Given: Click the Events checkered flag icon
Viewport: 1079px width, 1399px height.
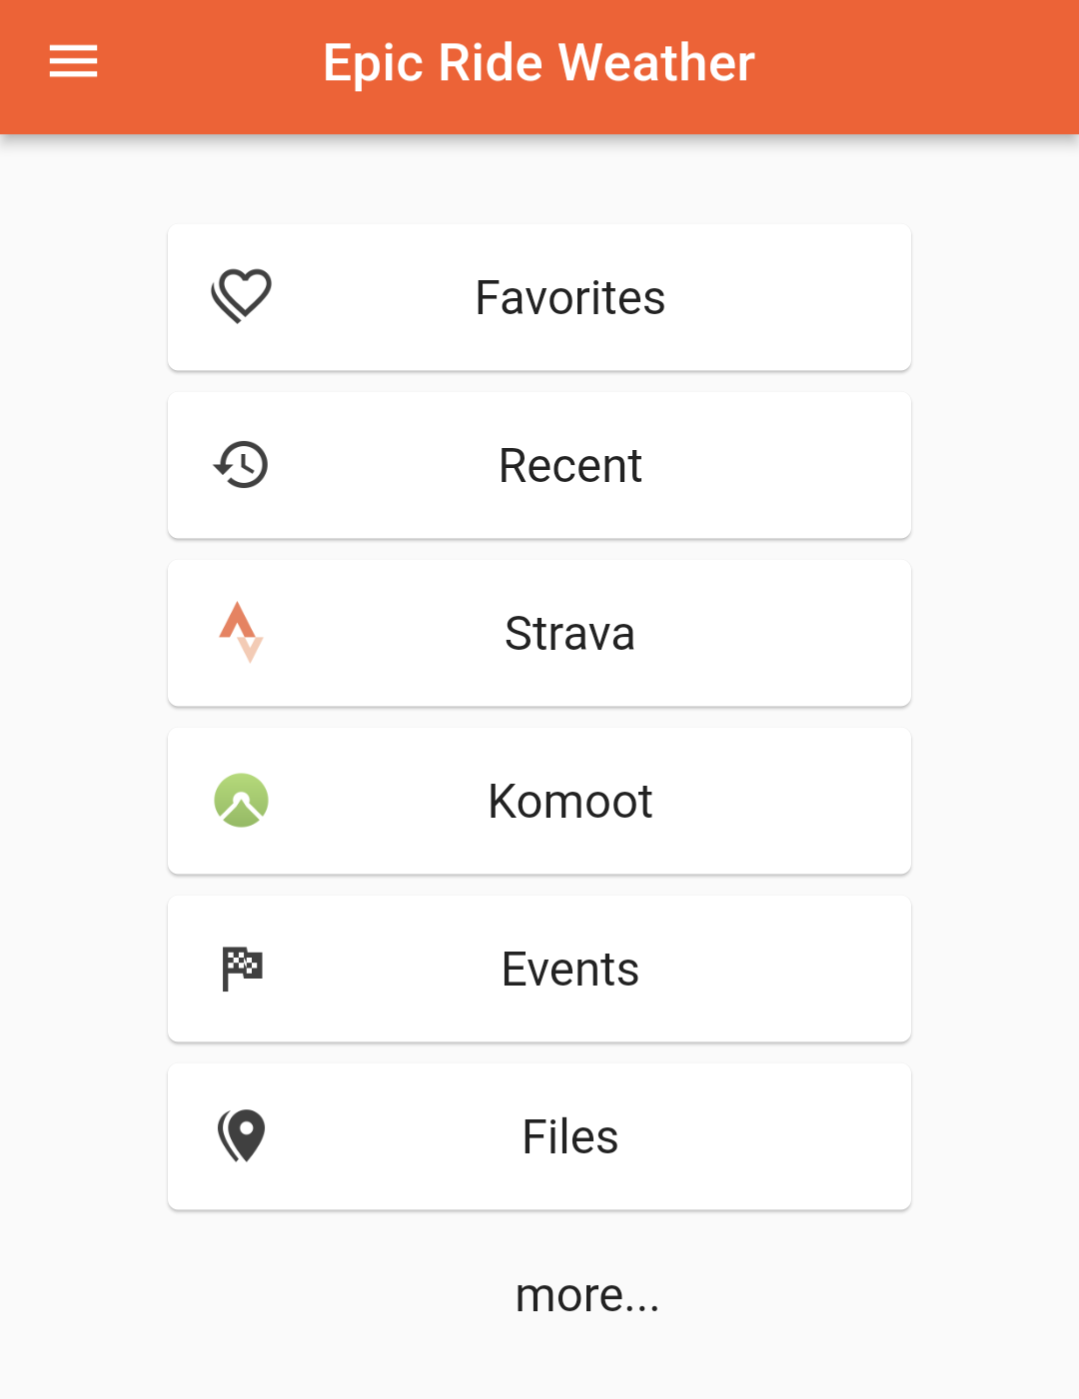Looking at the screenshot, I should coord(241,968).
